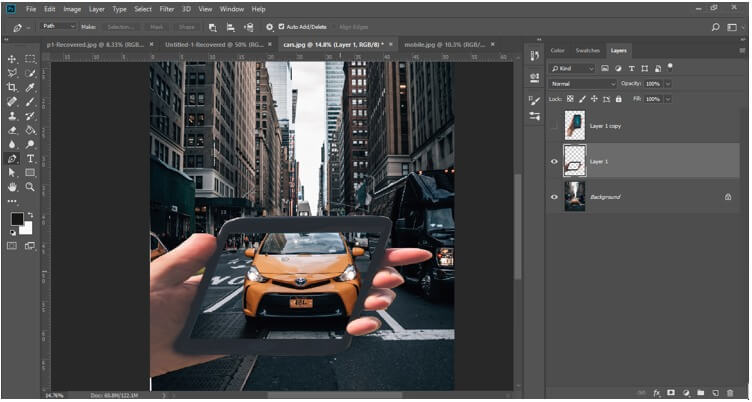Add a layer style with fx icon
Screen dimensions: 752x402
tap(656, 392)
